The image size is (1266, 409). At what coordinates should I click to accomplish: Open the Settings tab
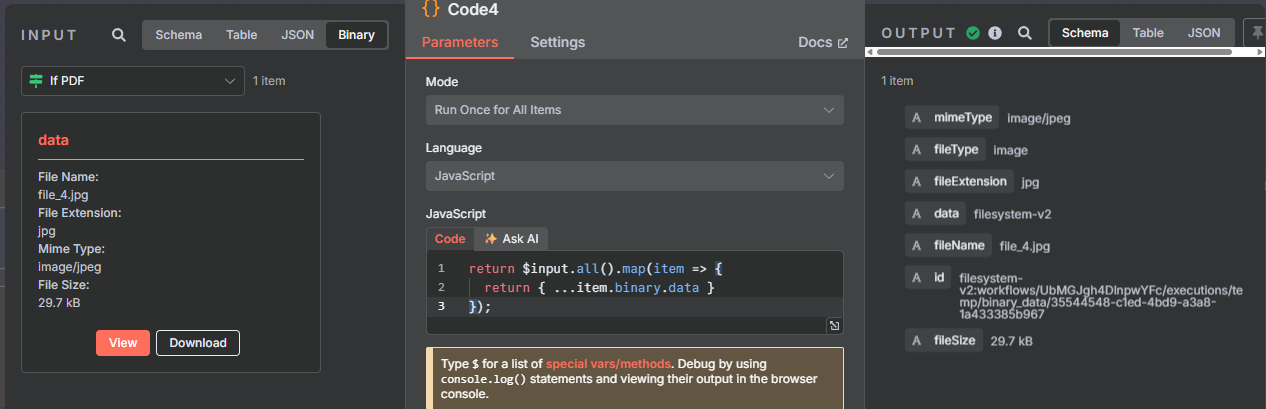(x=558, y=42)
